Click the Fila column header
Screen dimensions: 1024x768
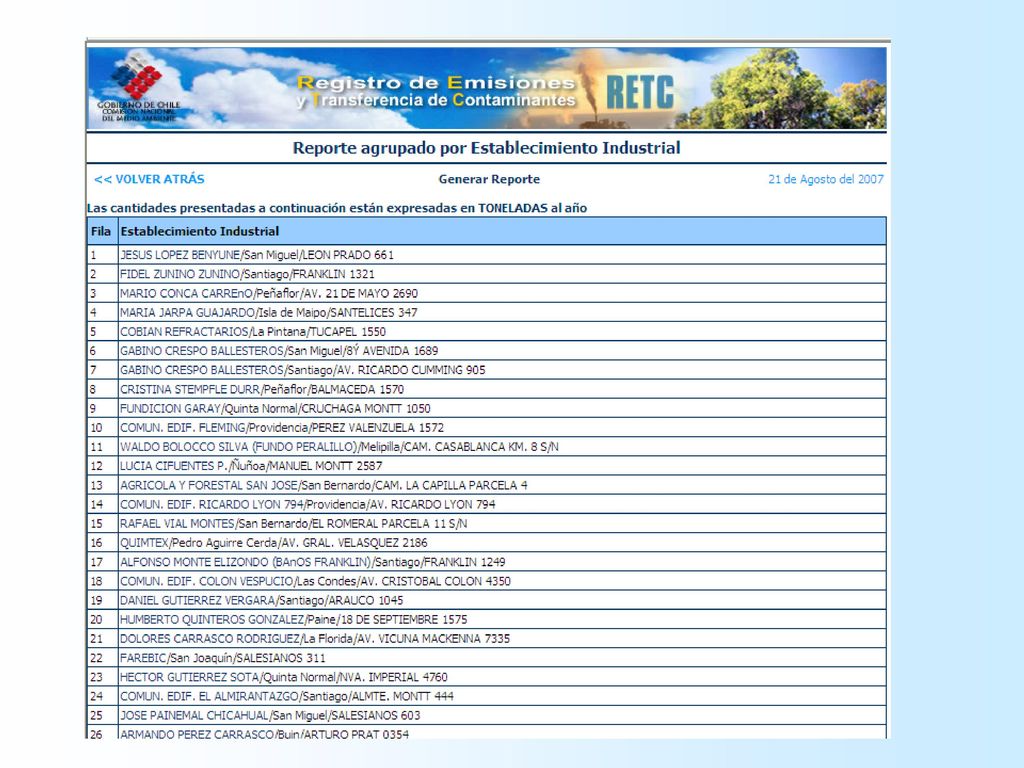[x=101, y=231]
